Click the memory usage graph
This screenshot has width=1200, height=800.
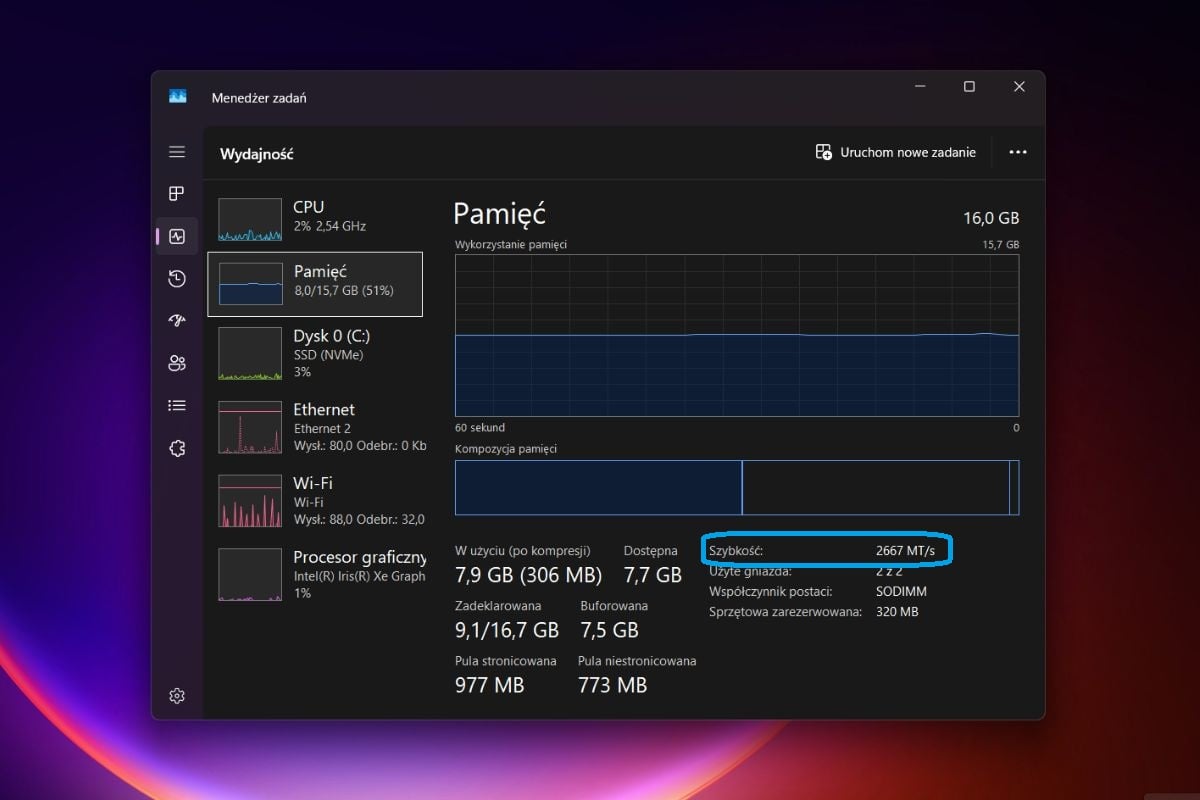tap(736, 335)
